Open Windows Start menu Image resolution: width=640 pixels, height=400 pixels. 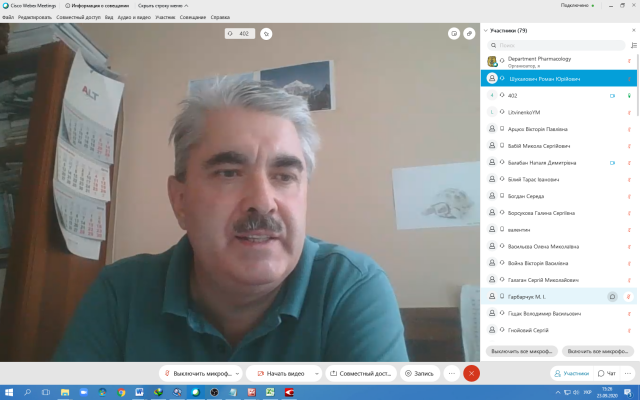click(9, 392)
